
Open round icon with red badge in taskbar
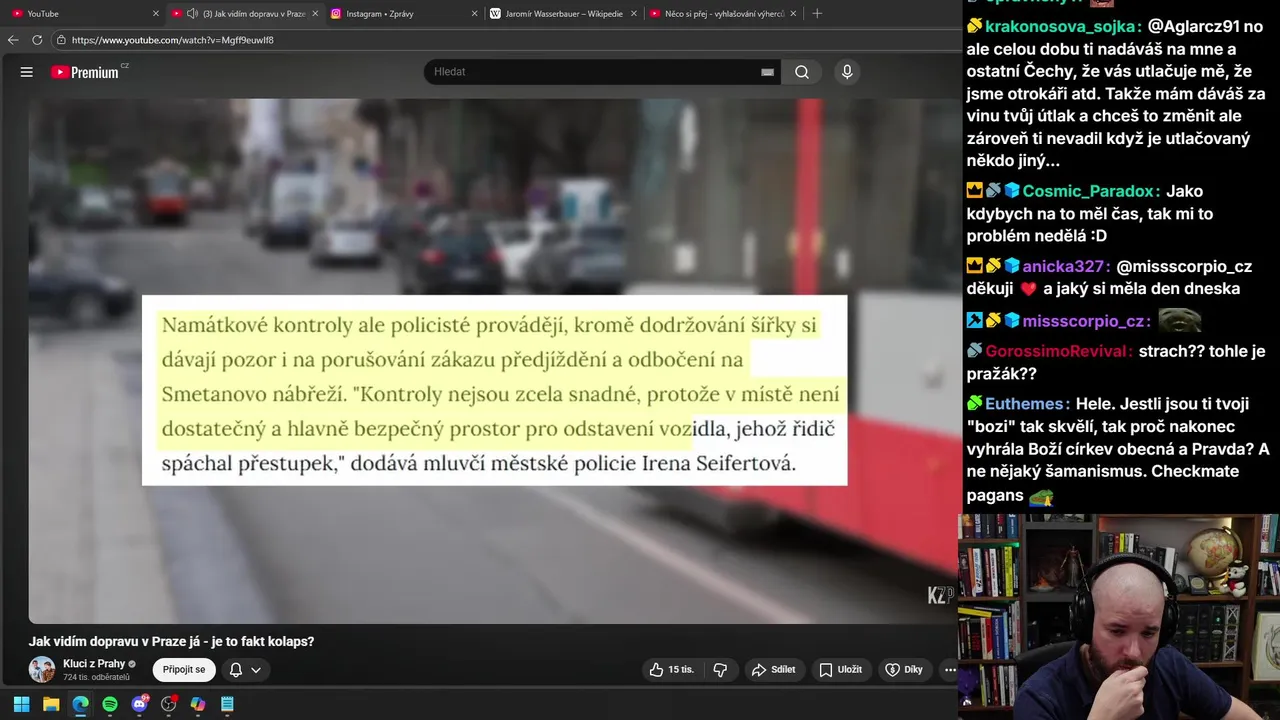pyautogui.click(x=169, y=704)
